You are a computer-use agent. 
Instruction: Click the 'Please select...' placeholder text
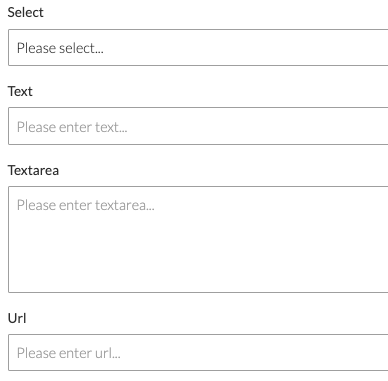(x=60, y=48)
